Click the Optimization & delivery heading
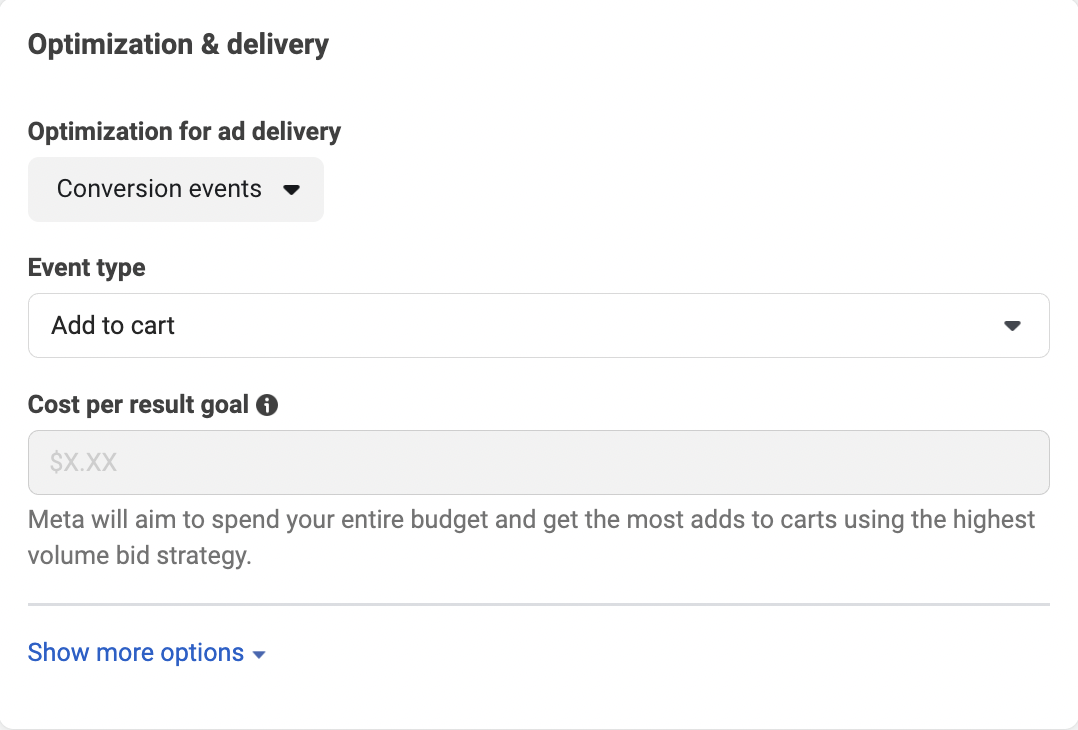 178,45
